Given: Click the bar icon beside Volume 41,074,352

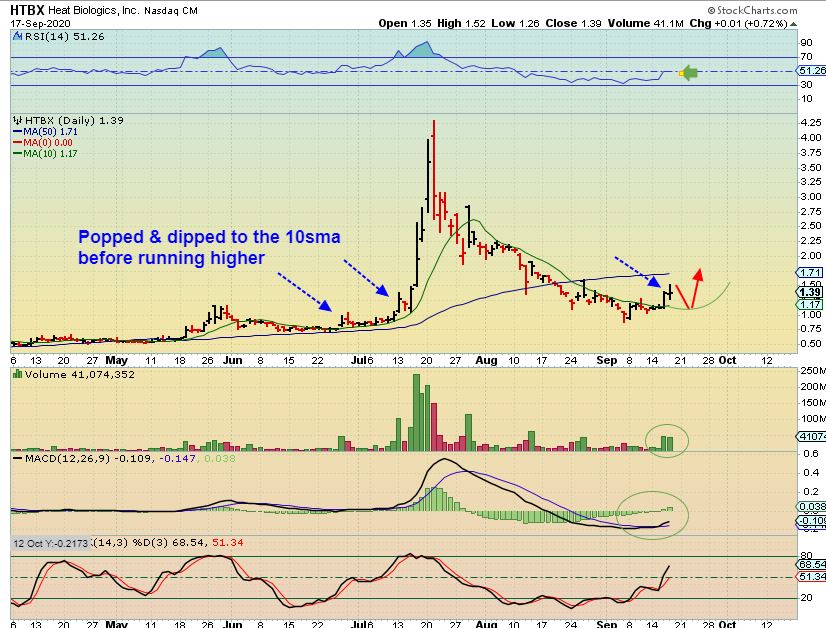Looking at the screenshot, I should coord(18,375).
